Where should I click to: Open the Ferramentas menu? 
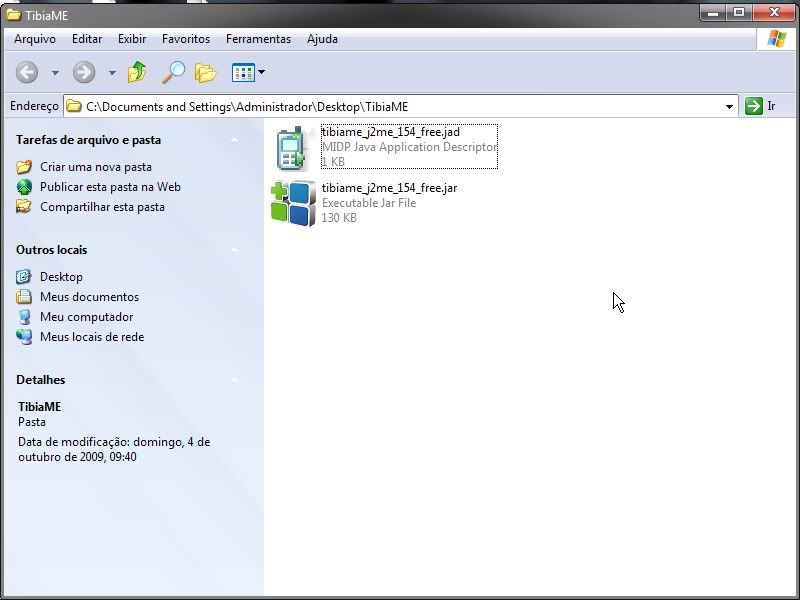point(258,39)
